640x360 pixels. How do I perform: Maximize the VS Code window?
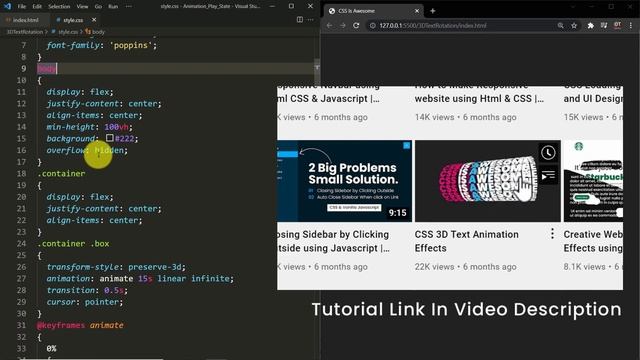coord(291,6)
